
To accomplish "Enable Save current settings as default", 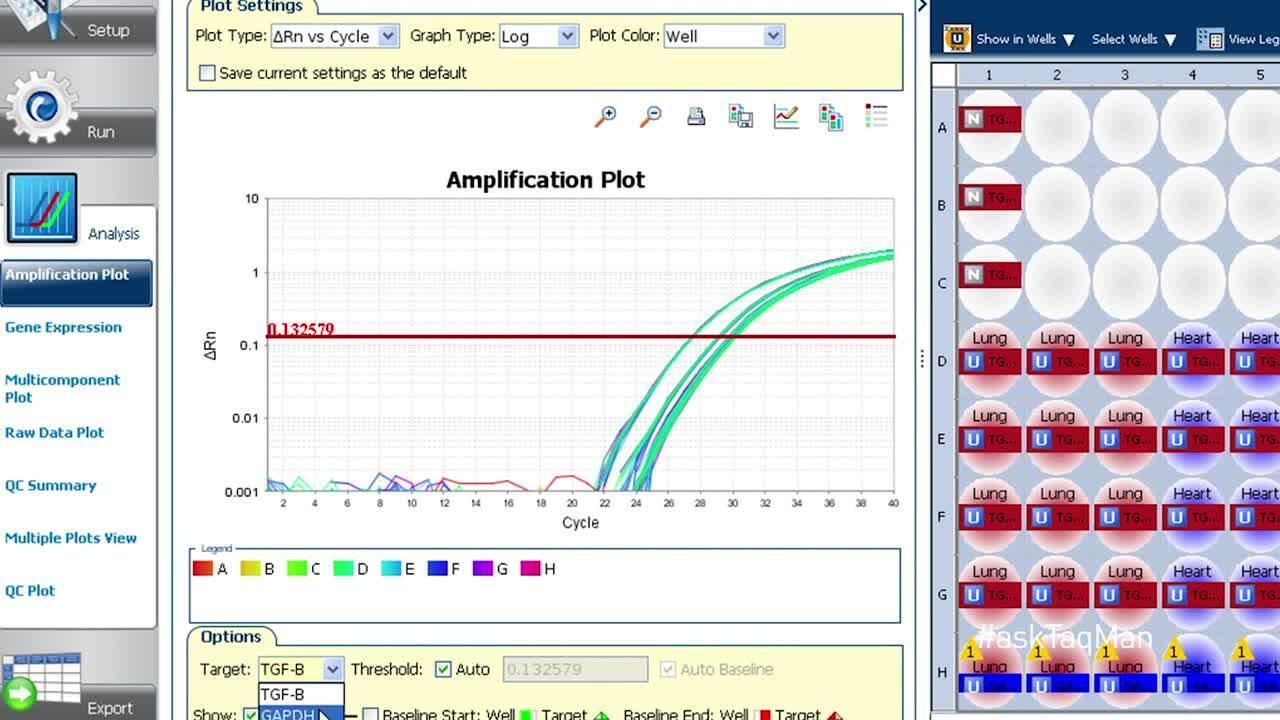I will tap(207, 73).
